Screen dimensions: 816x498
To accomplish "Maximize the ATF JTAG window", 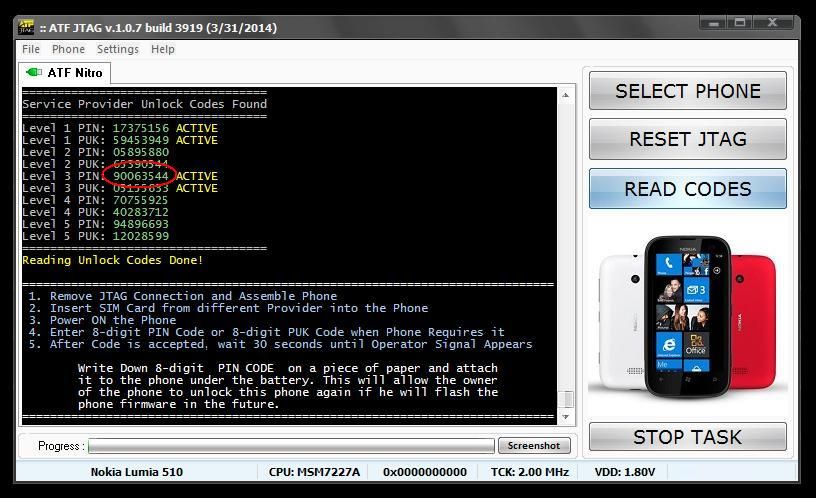I will coord(741,23).
